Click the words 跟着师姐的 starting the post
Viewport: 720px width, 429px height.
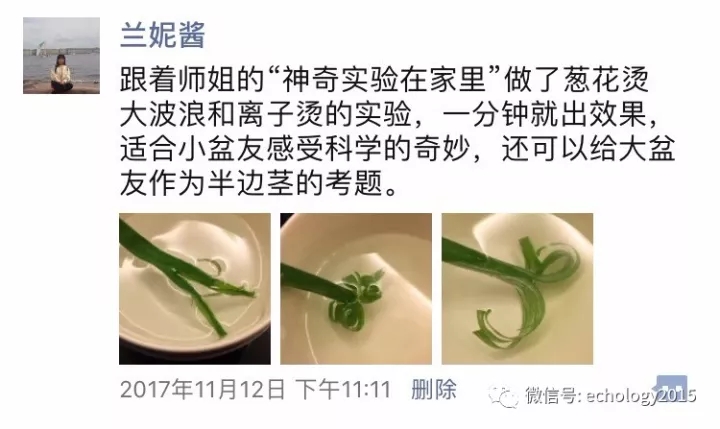coord(192,80)
